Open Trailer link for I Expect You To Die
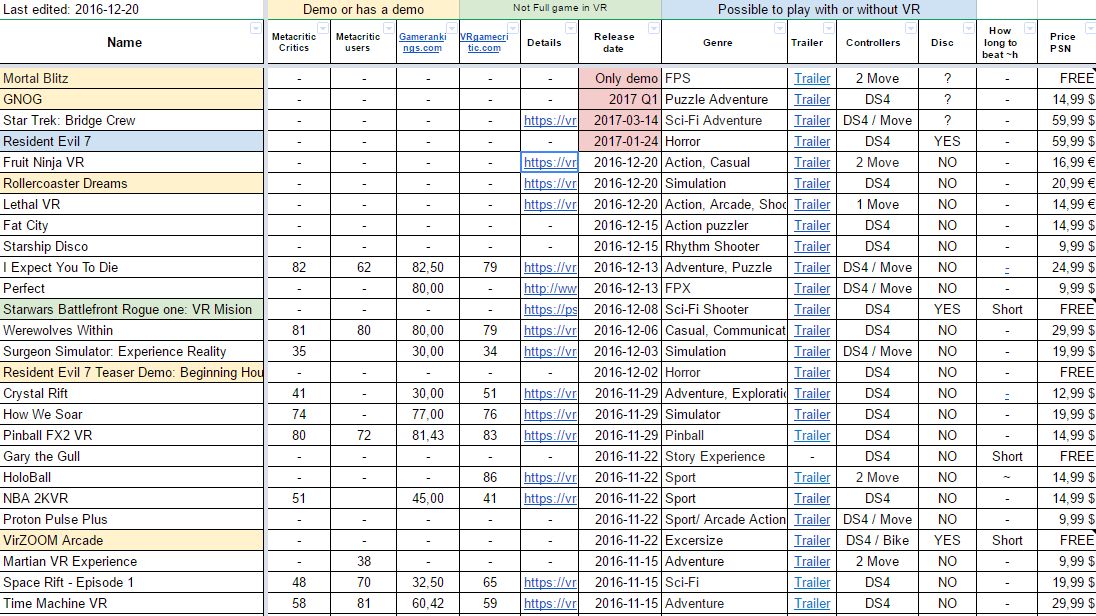Viewport: 1096px width, 616px height. tap(812, 267)
